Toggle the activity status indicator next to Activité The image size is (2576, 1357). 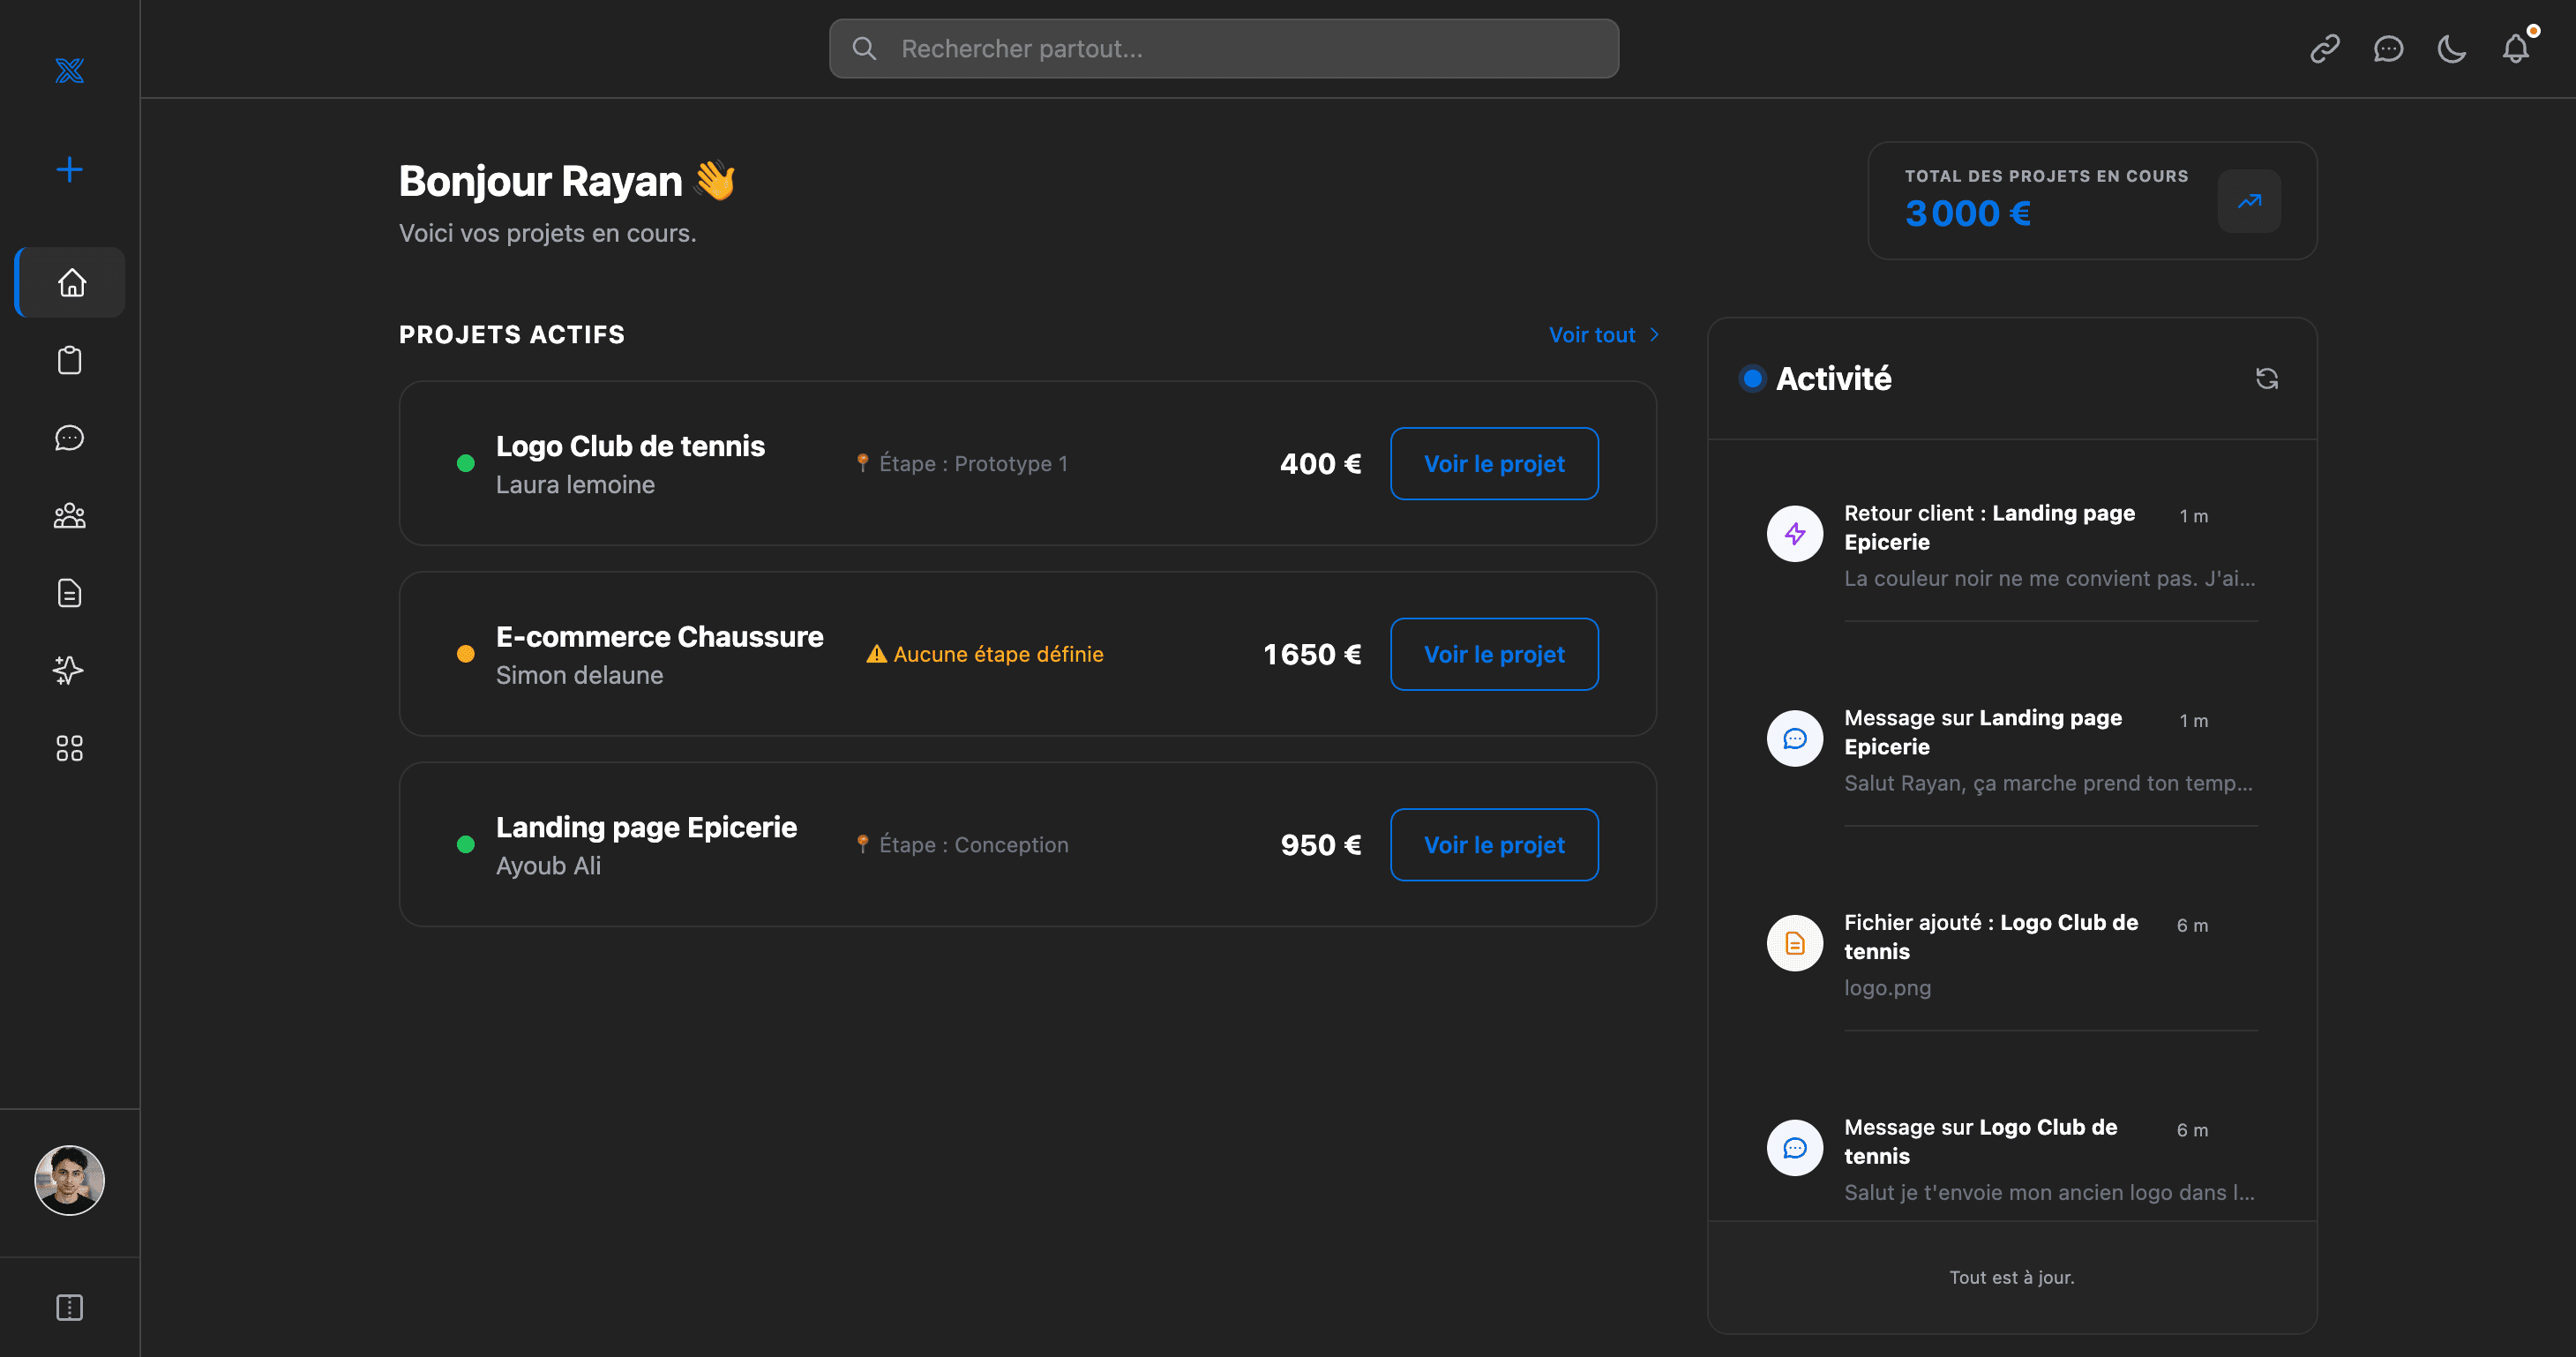(x=1752, y=378)
